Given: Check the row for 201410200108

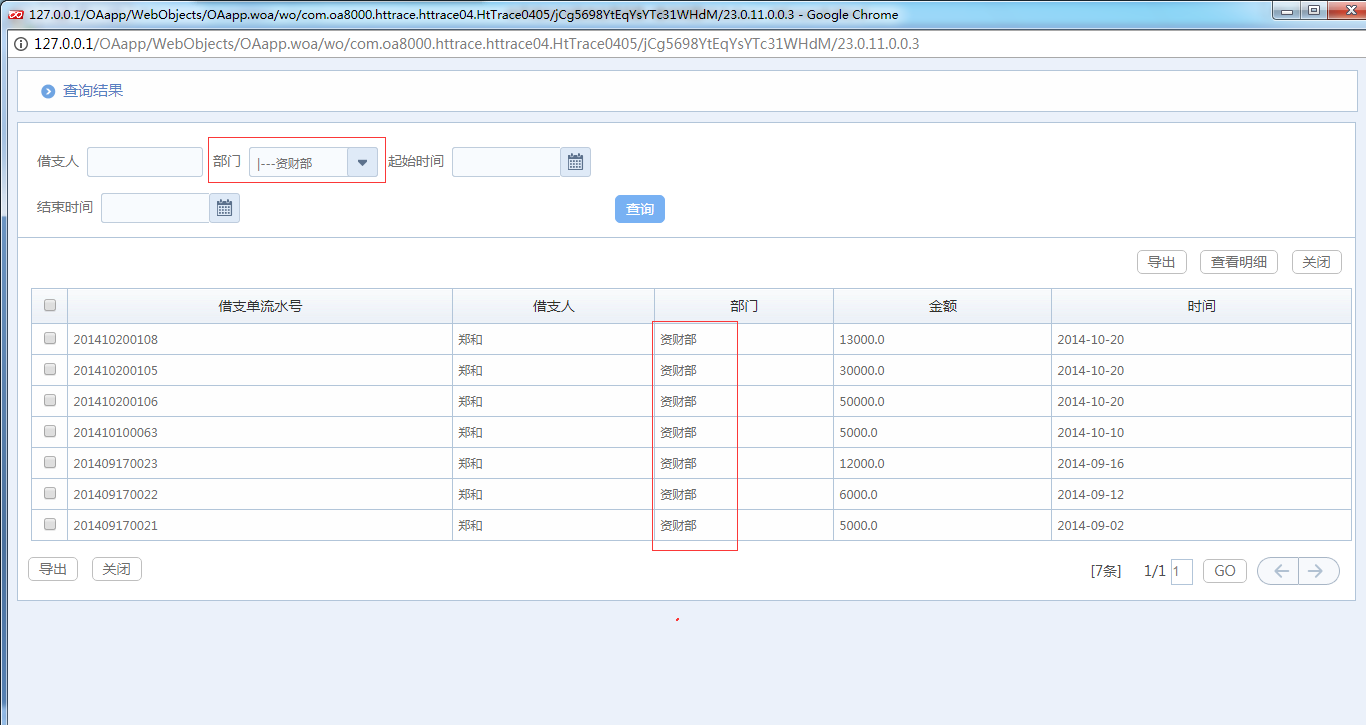Looking at the screenshot, I should coord(50,339).
